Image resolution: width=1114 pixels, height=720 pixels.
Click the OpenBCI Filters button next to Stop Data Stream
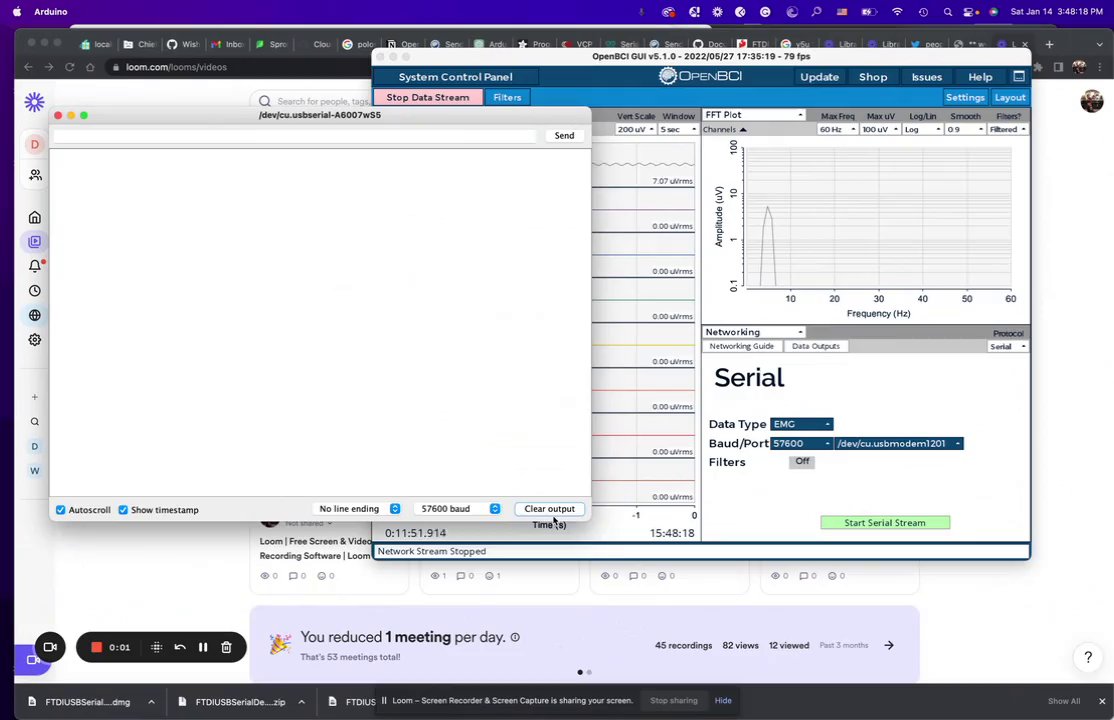coord(507,97)
